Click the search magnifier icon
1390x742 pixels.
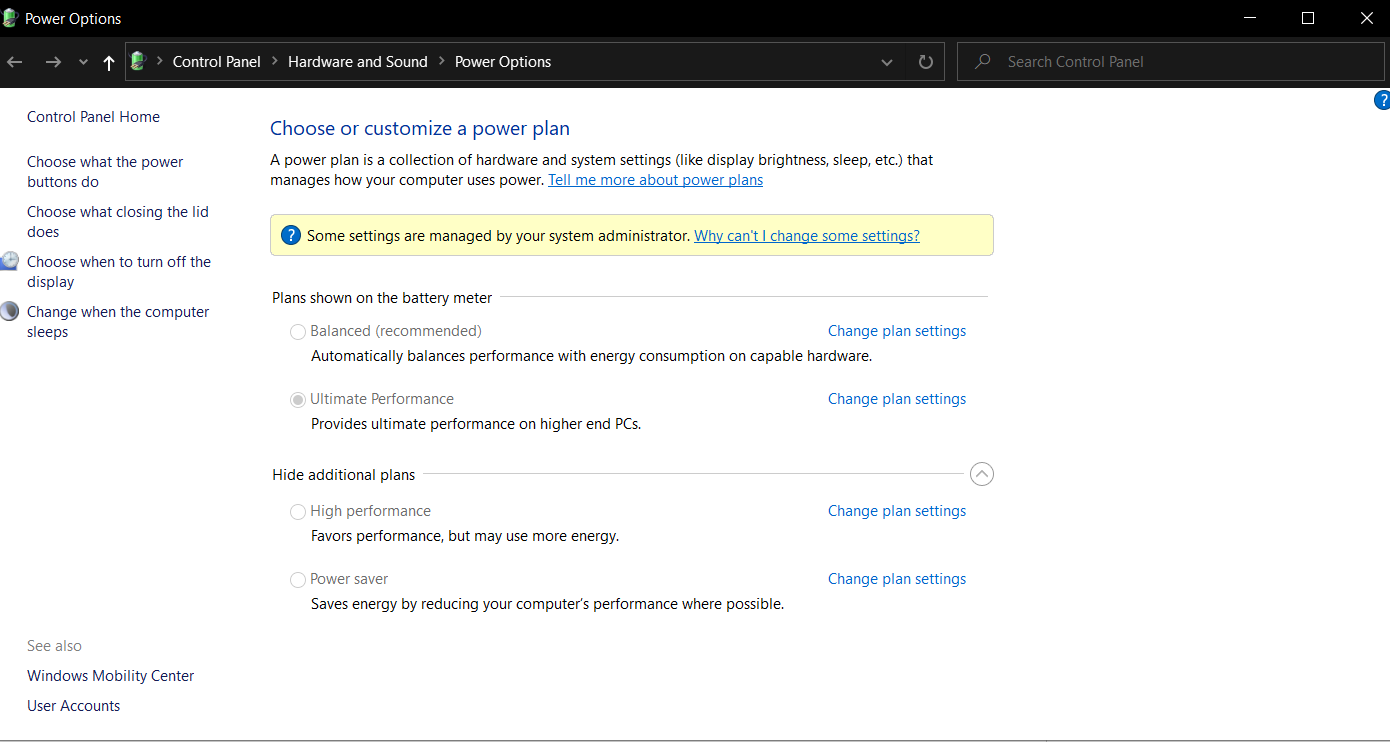[x=983, y=62]
